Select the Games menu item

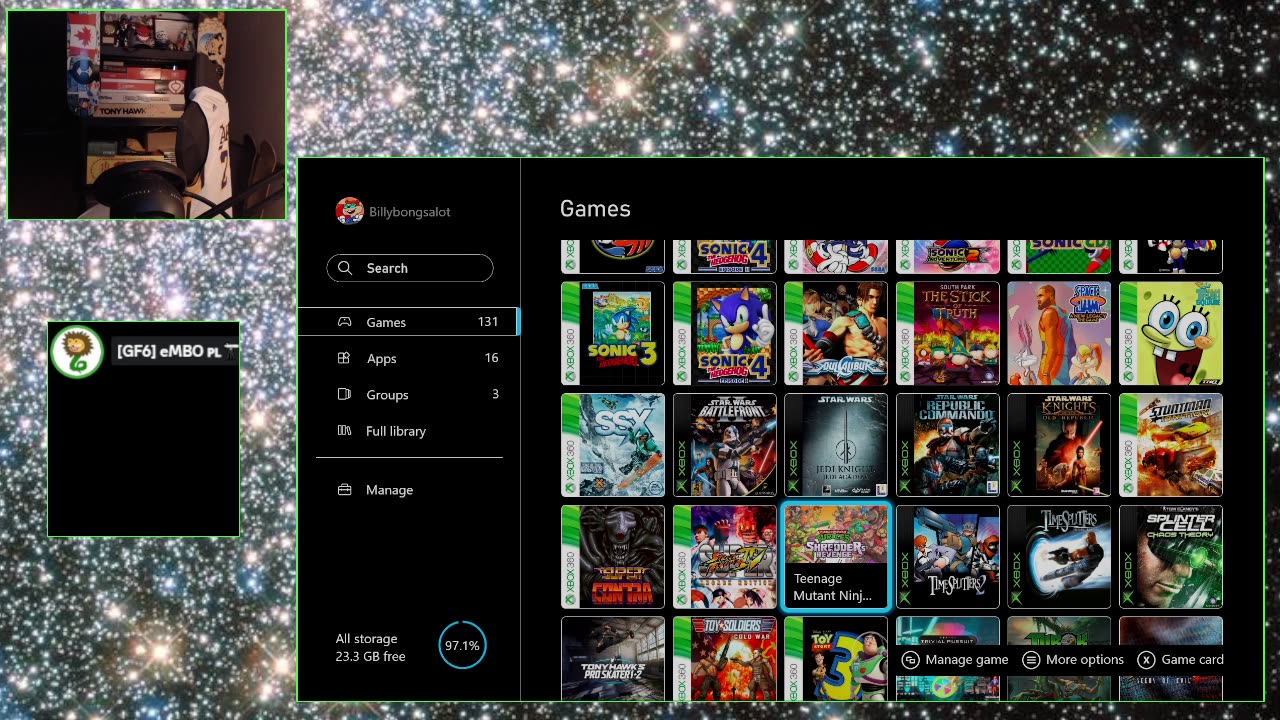(408, 322)
